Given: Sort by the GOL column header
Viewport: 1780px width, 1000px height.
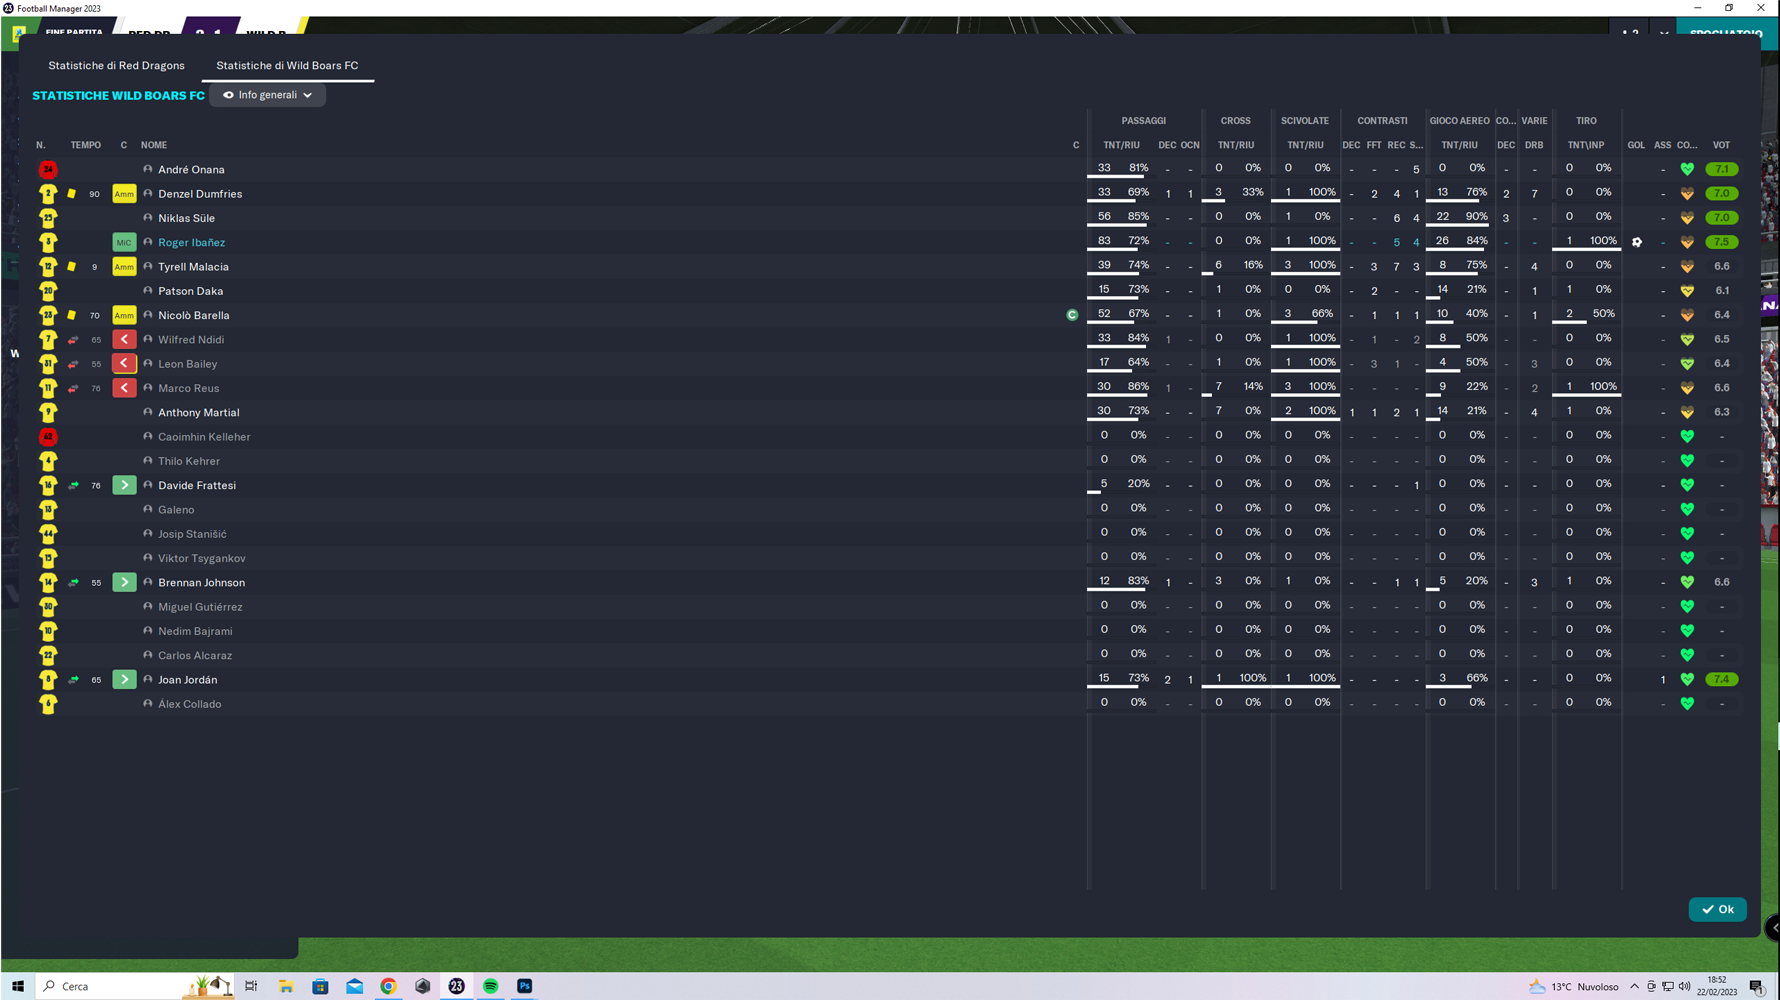Looking at the screenshot, I should click(x=1636, y=145).
